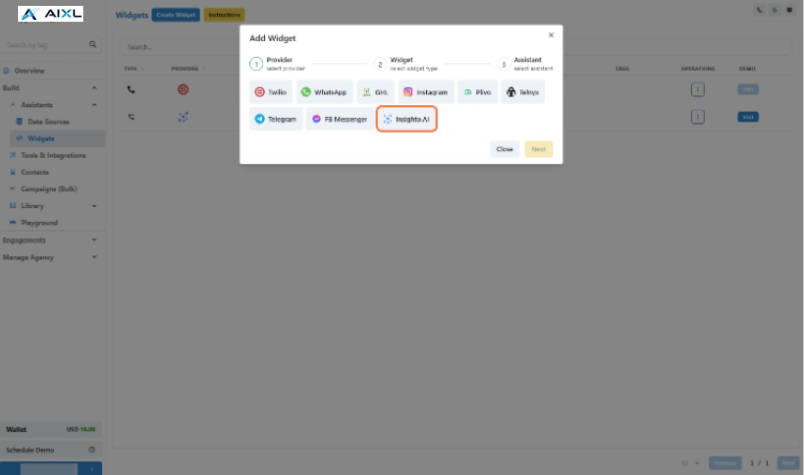Pick the Instagram provider tile
The height and width of the screenshot is (475, 804).
(x=426, y=92)
